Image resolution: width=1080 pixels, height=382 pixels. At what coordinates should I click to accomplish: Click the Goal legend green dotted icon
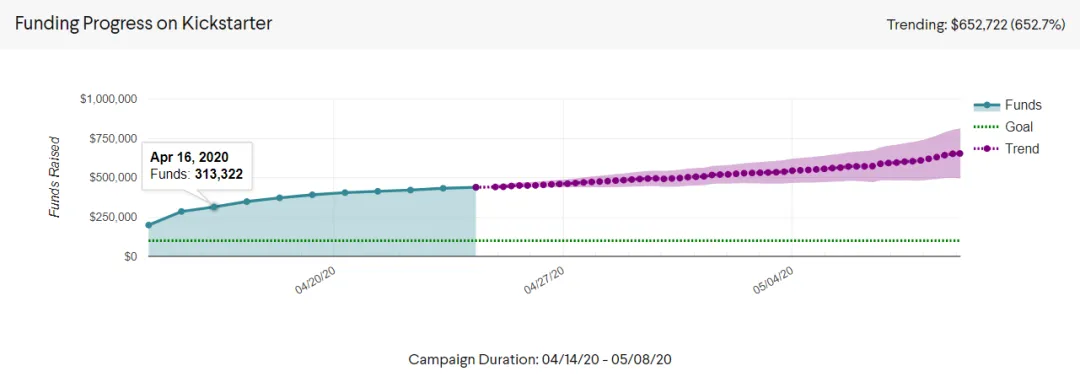point(986,127)
